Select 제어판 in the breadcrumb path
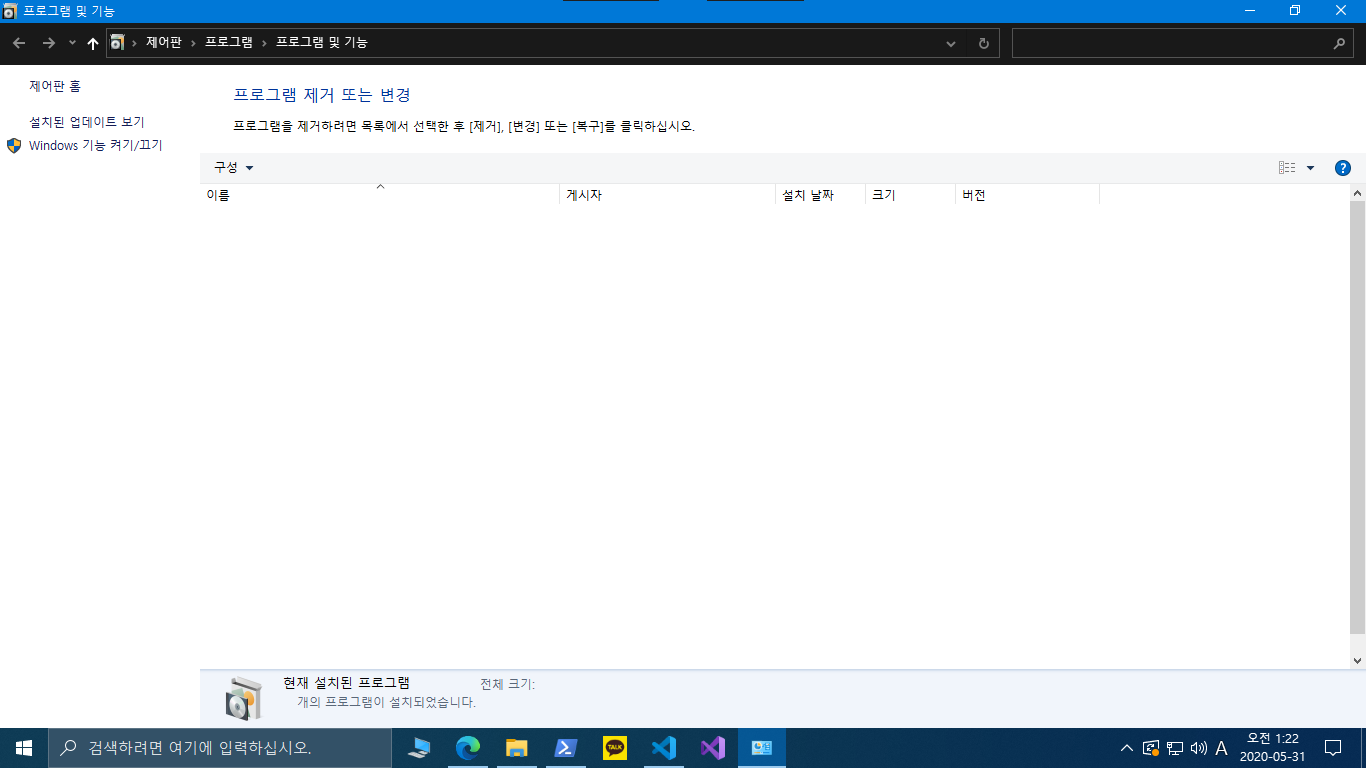Screen dimensions: 1366x768 click(164, 43)
